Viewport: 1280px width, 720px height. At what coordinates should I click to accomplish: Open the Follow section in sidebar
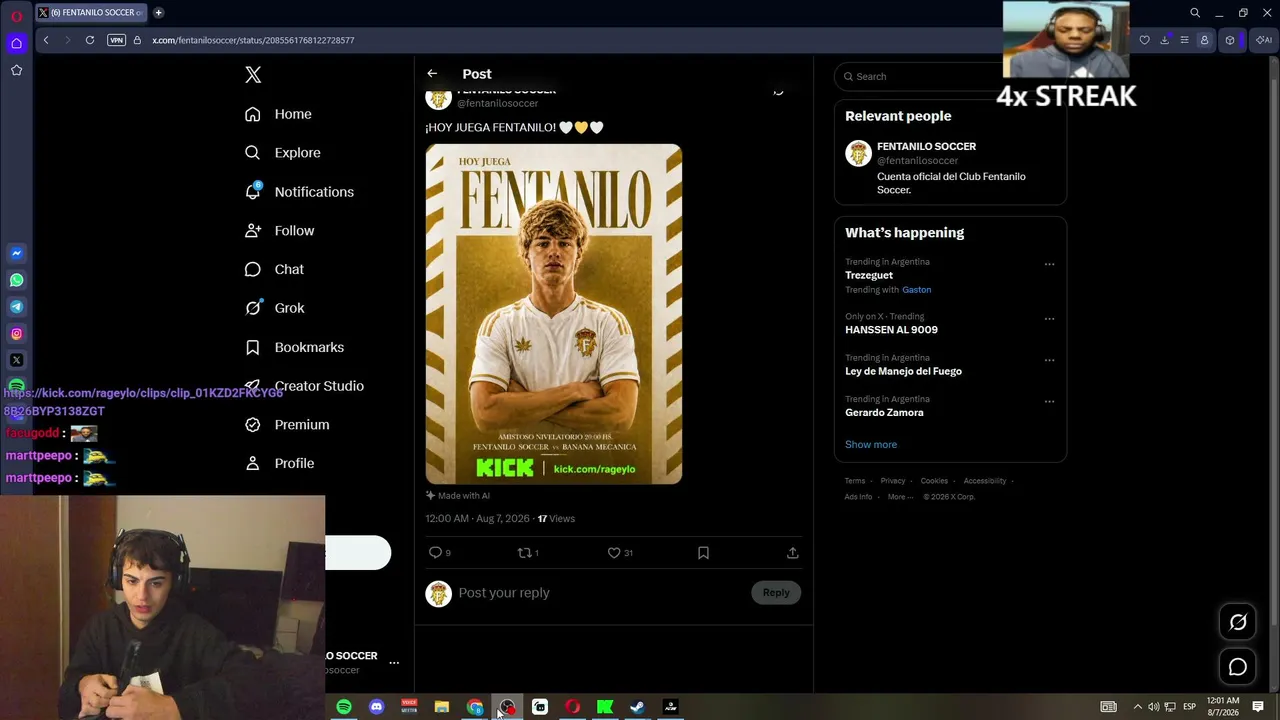coord(280,231)
